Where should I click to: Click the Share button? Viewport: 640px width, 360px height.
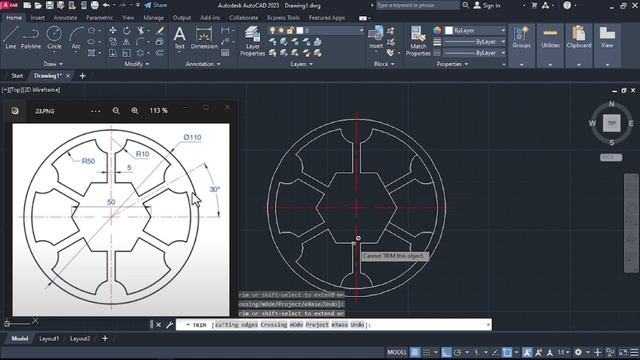point(156,5)
